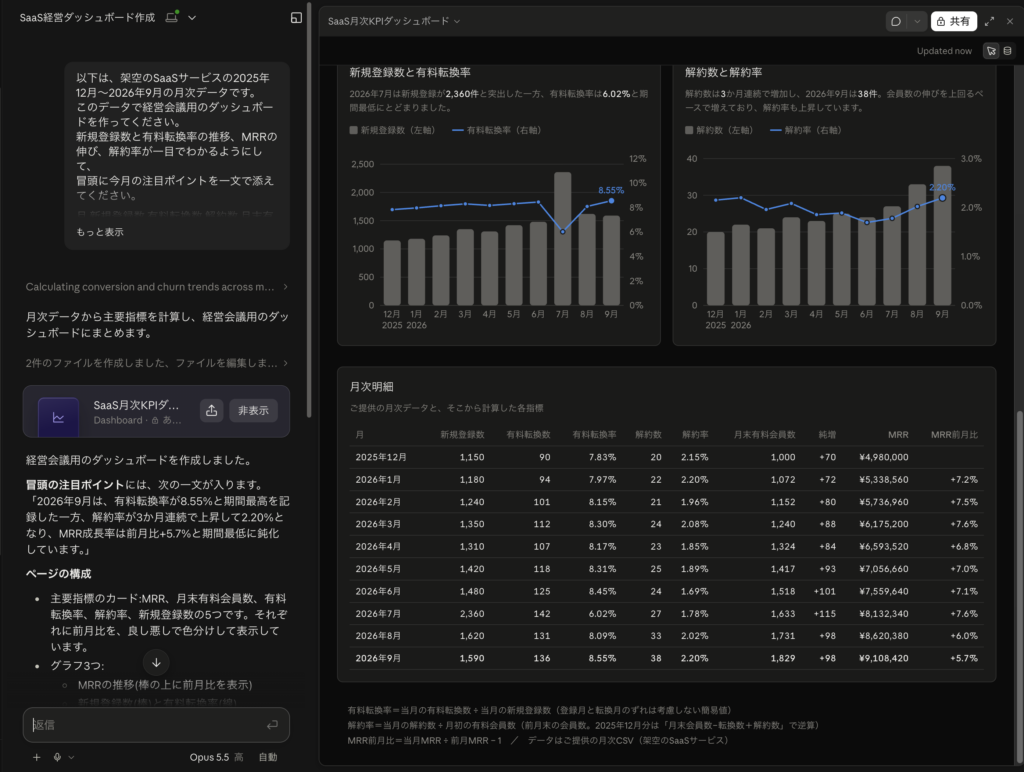Click the 2,360 new registrations cell

[x=472, y=614]
